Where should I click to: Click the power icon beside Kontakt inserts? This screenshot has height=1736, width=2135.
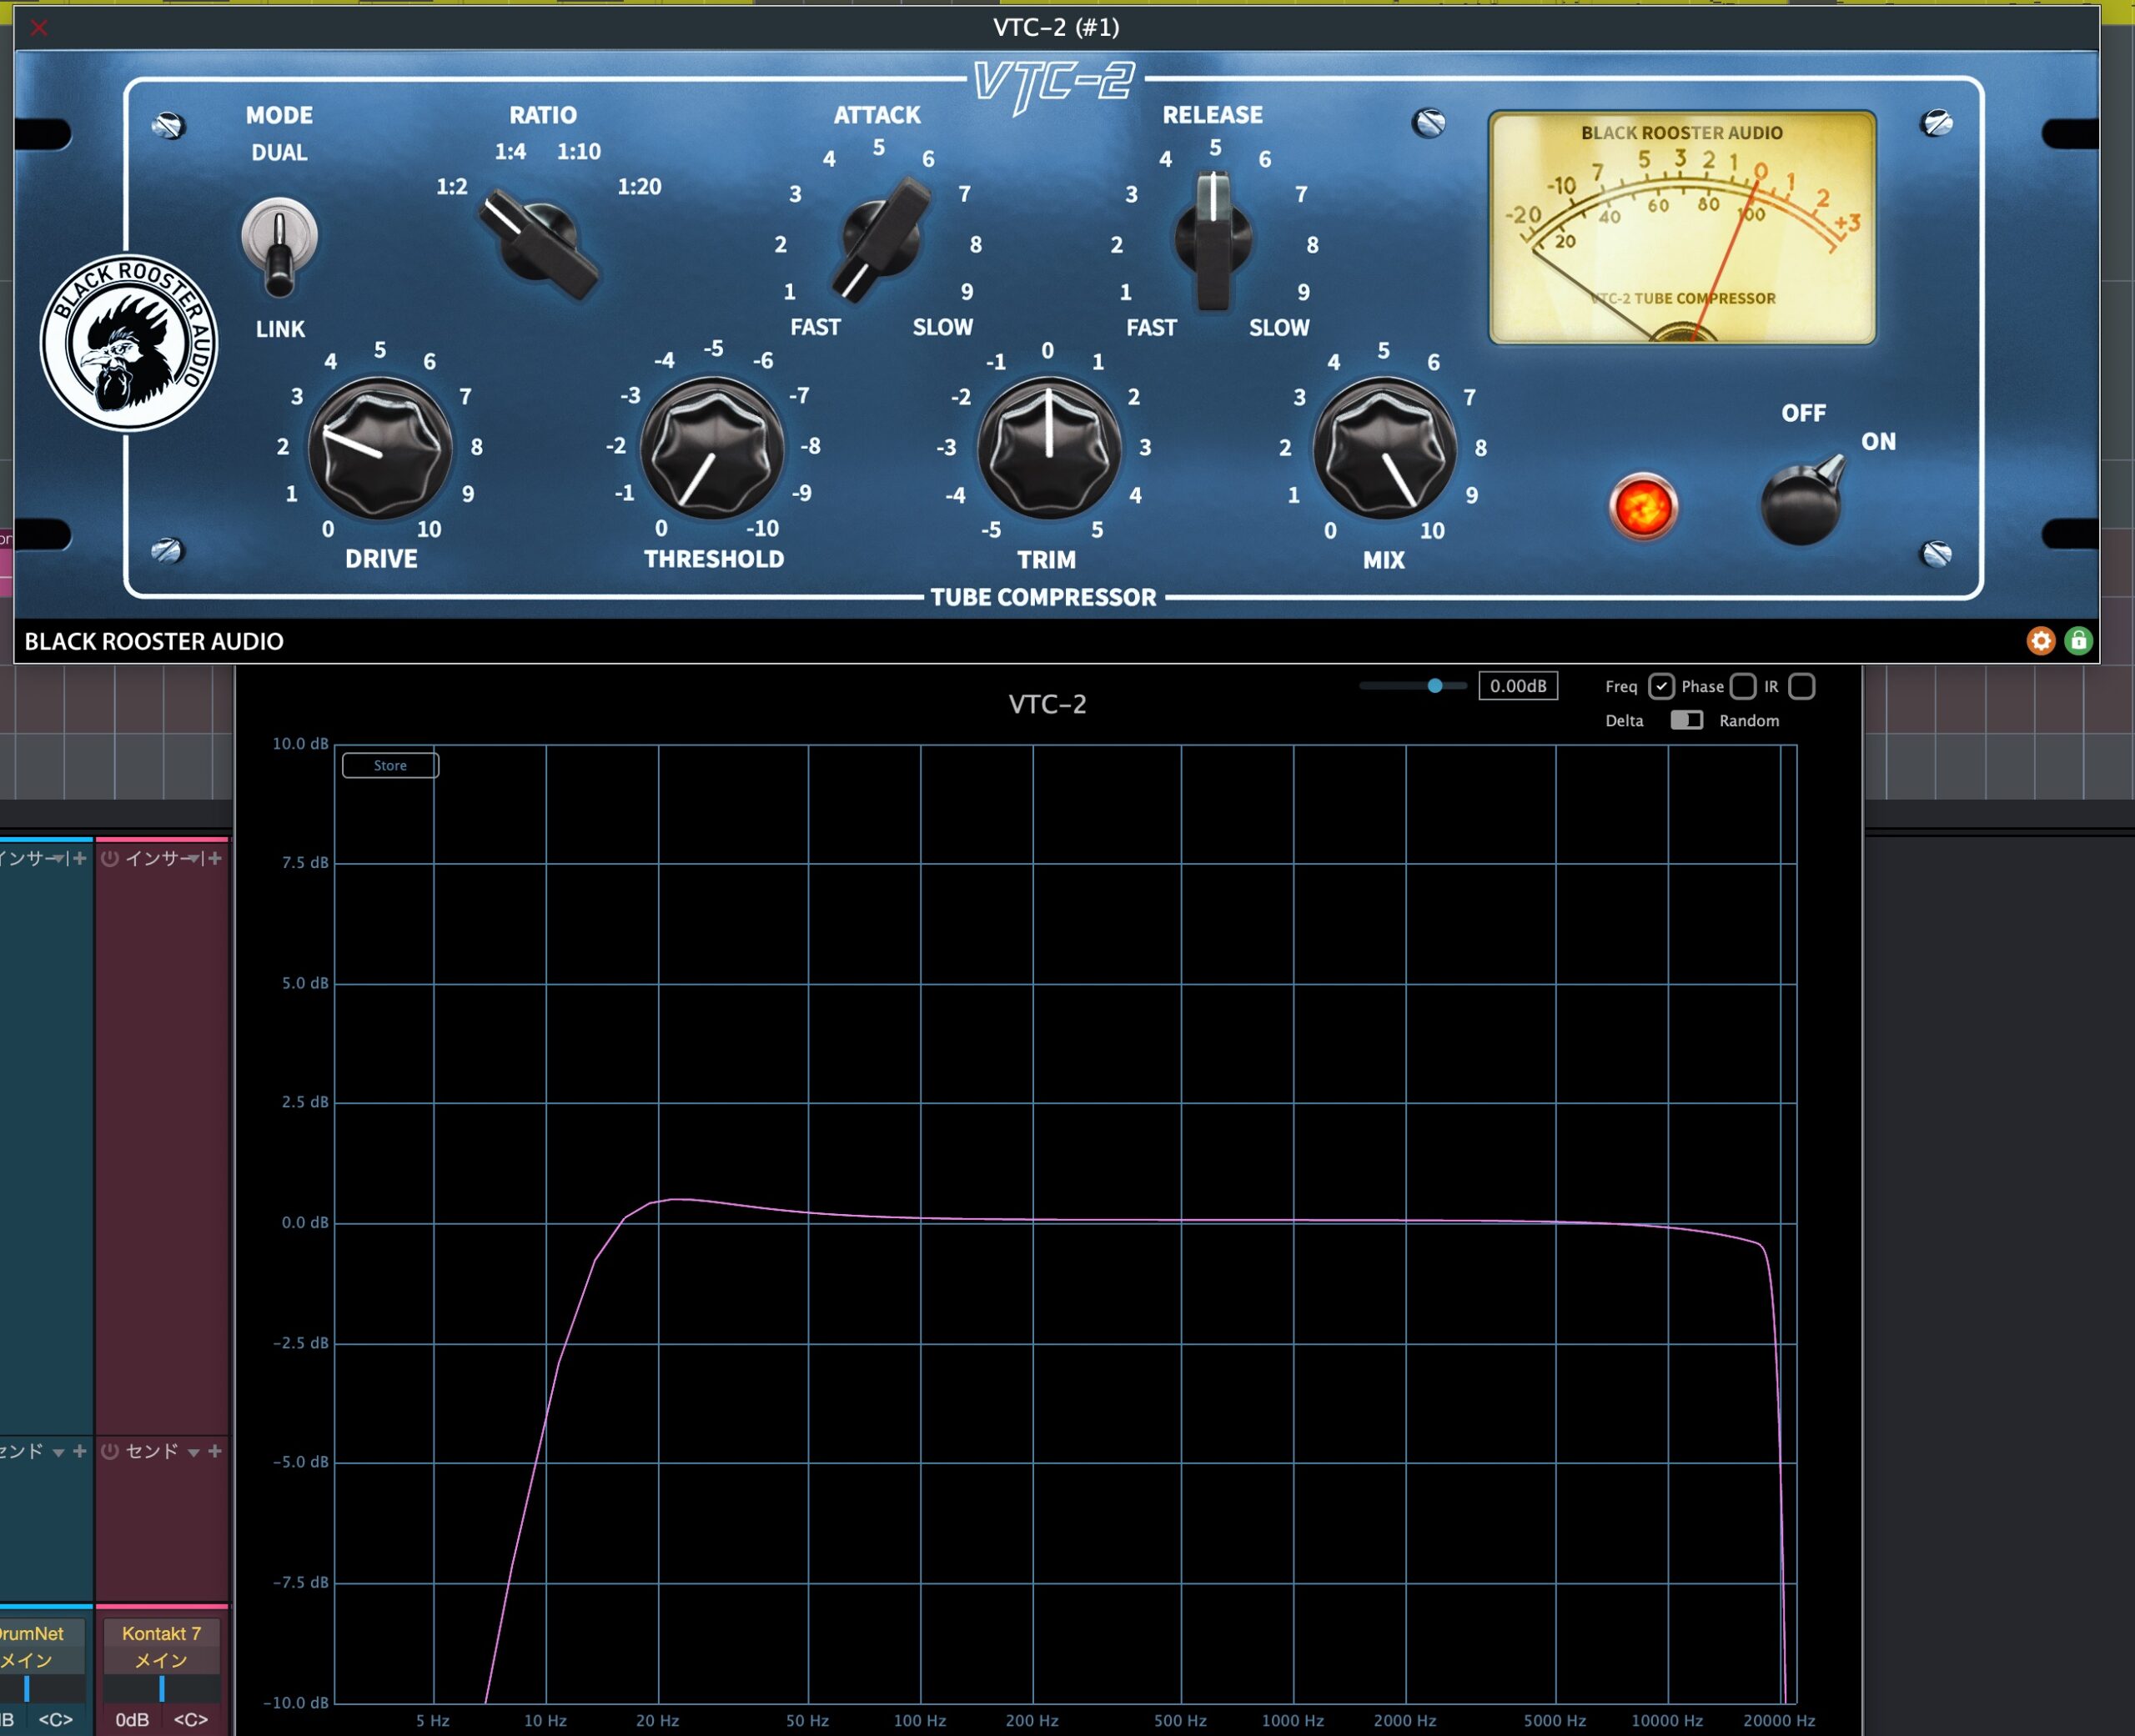point(110,859)
